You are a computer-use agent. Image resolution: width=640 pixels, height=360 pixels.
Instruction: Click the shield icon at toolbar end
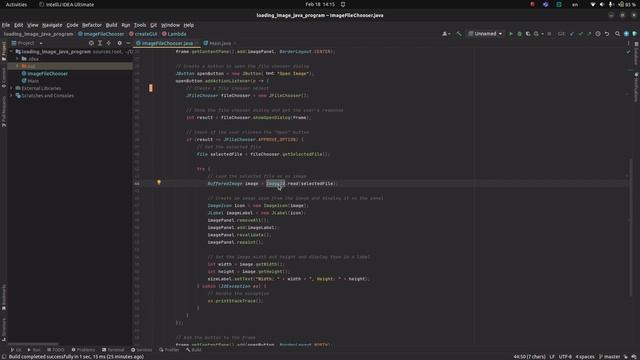coord(635,34)
